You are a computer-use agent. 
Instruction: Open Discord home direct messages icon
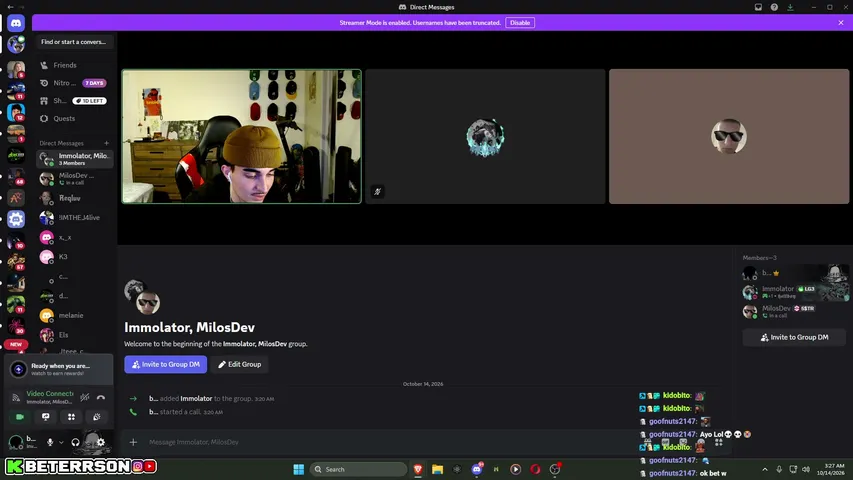coord(16,23)
